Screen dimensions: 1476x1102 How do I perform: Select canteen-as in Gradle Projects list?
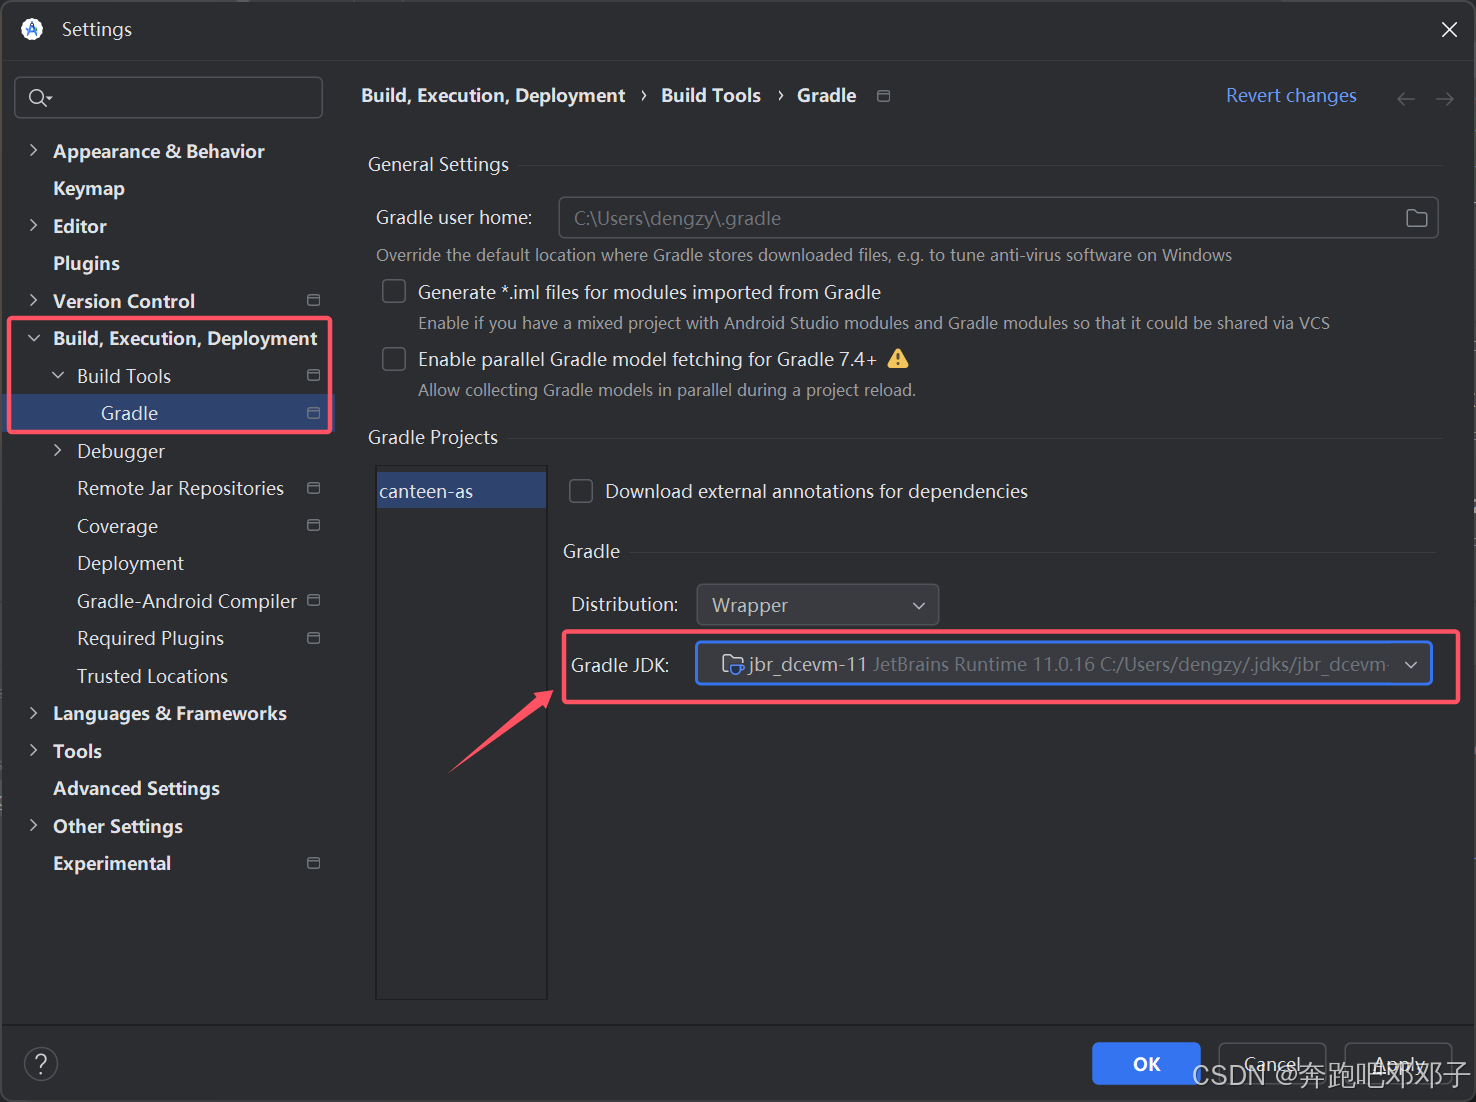tap(461, 491)
